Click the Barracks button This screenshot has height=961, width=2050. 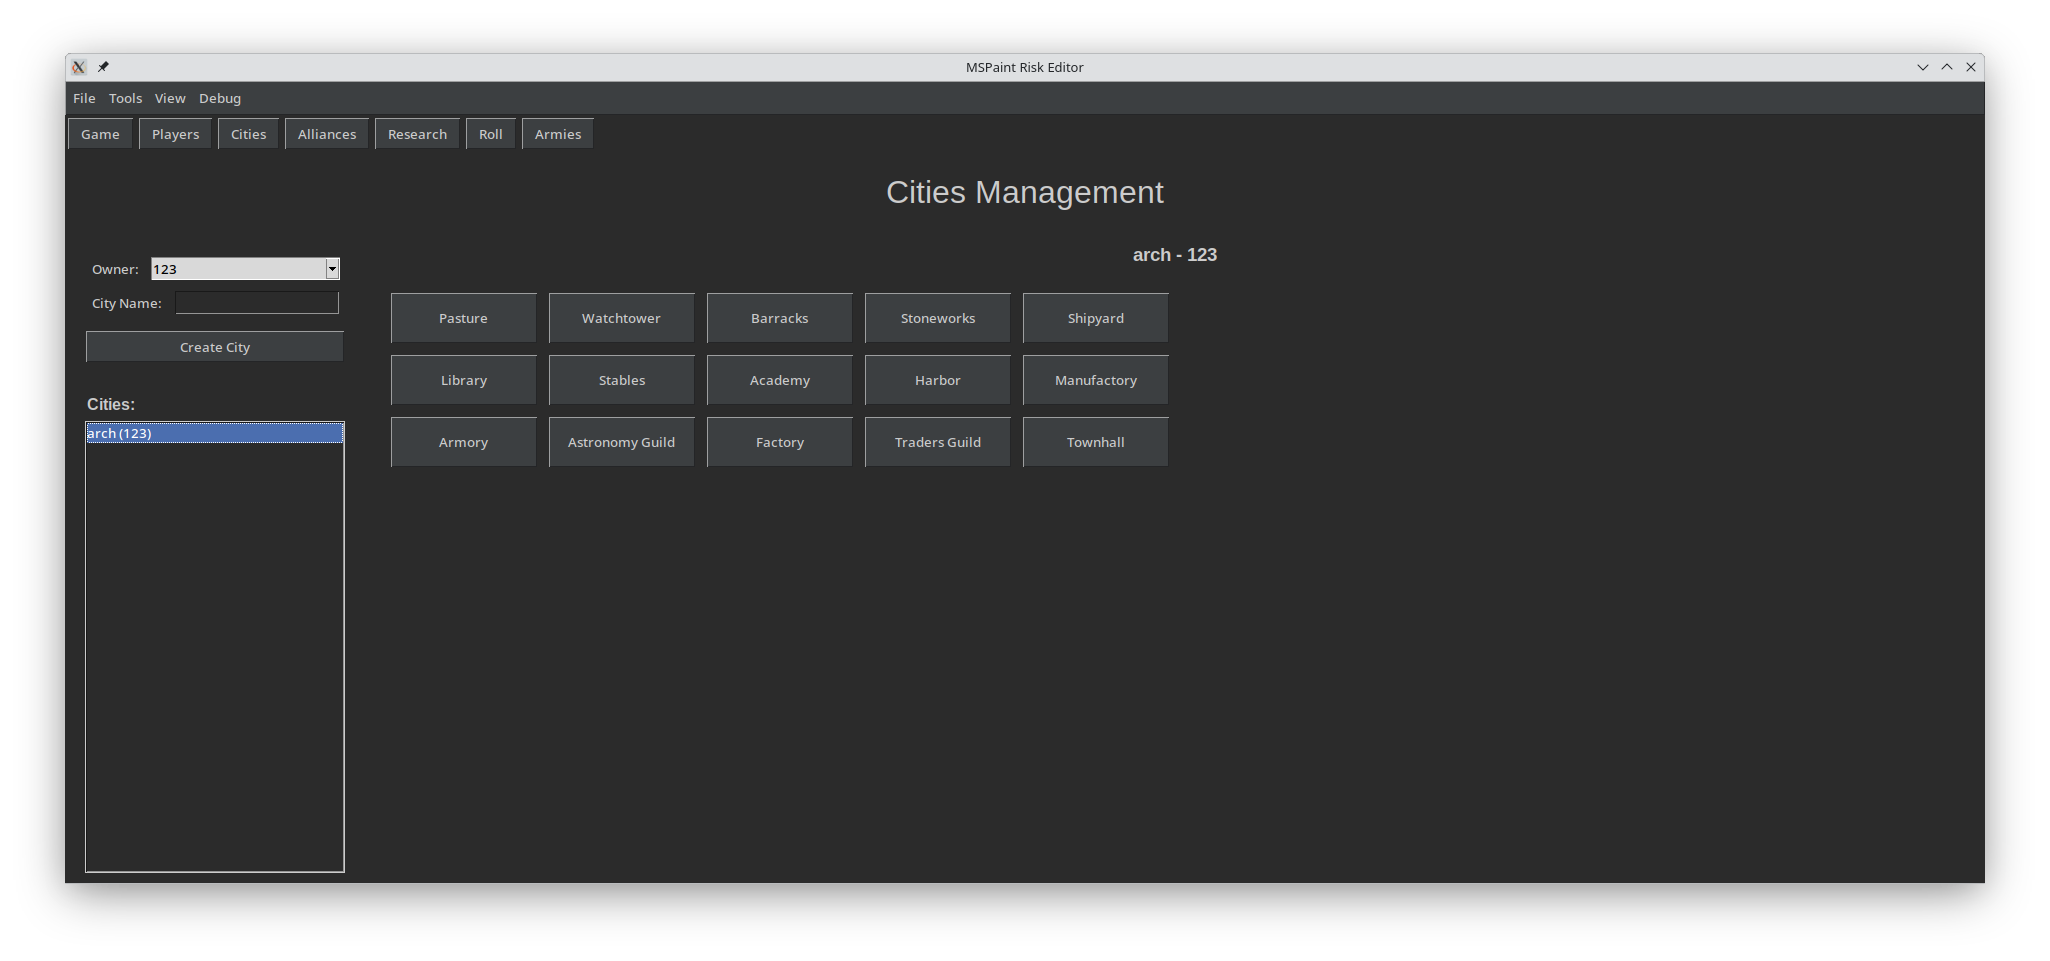pyautogui.click(x=780, y=318)
